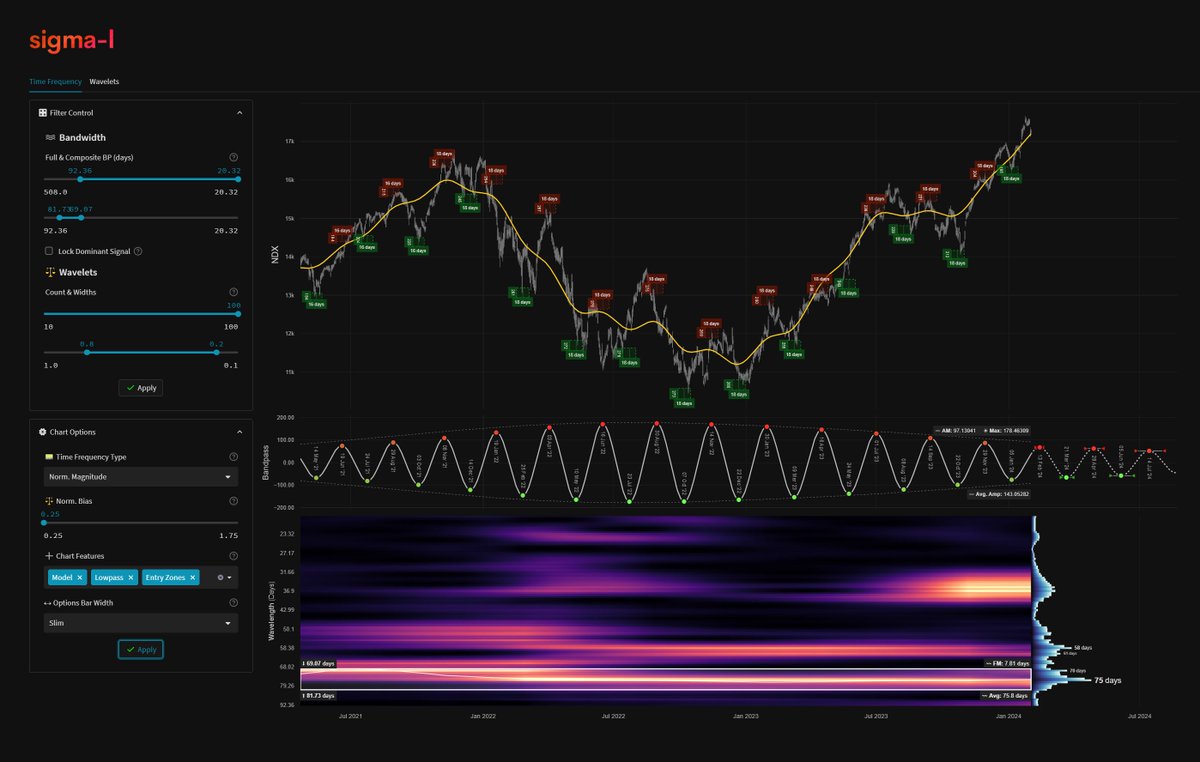Open help for Options Bar Width
This screenshot has width=1200, height=762.
pos(233,602)
